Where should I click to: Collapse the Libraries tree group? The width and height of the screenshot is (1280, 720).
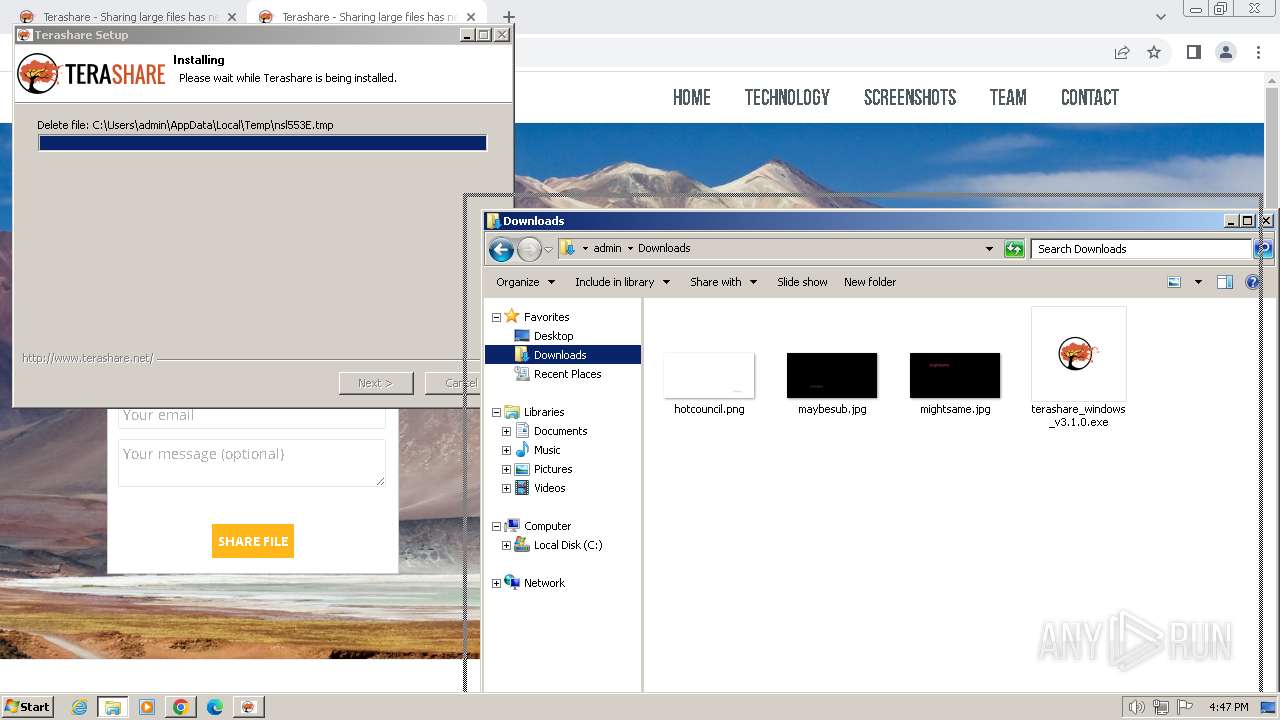[x=496, y=412]
